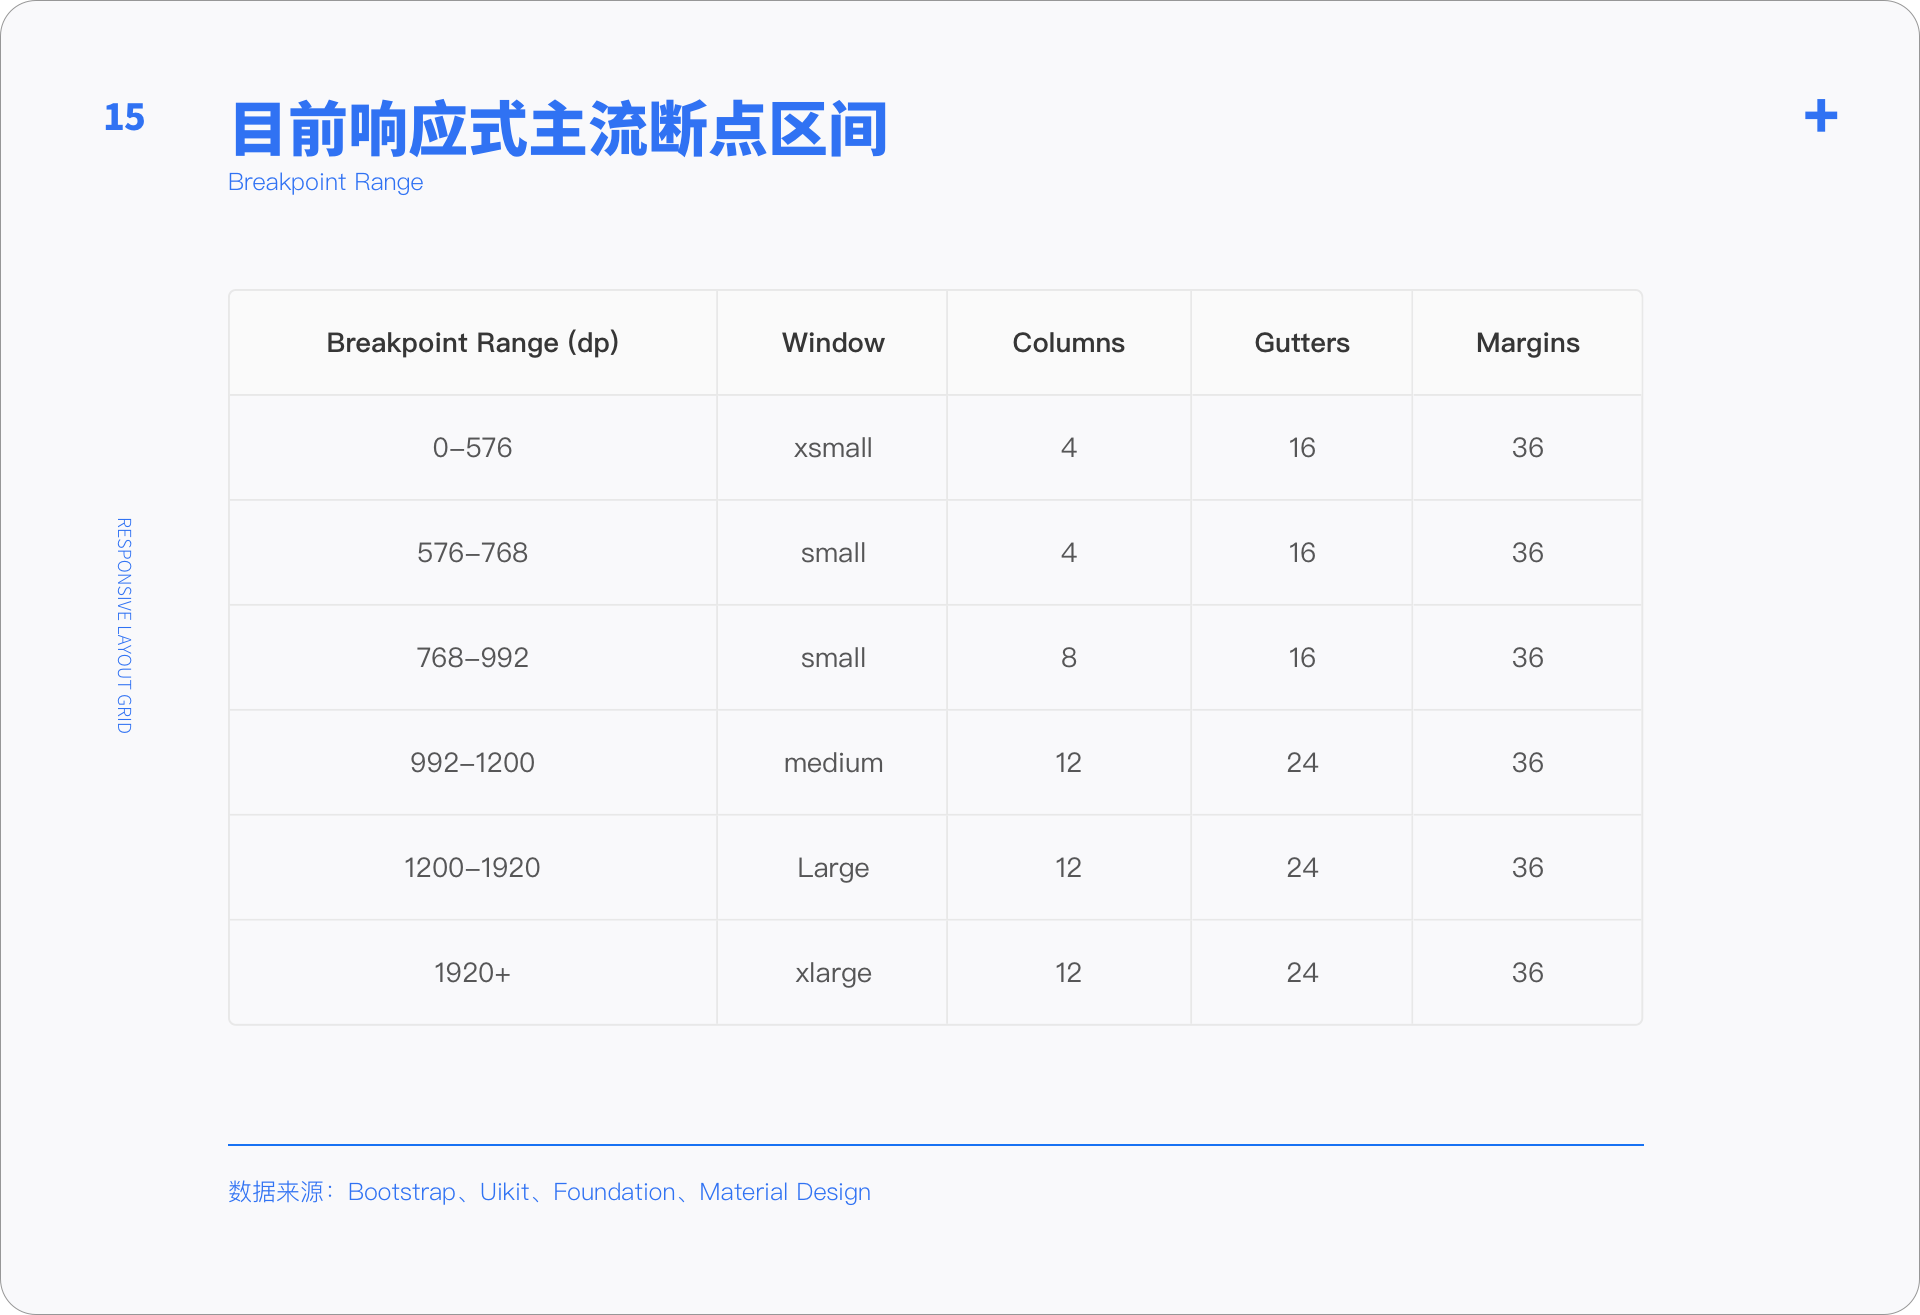Click the slide number 15
The height and width of the screenshot is (1315, 1920).
124,118
